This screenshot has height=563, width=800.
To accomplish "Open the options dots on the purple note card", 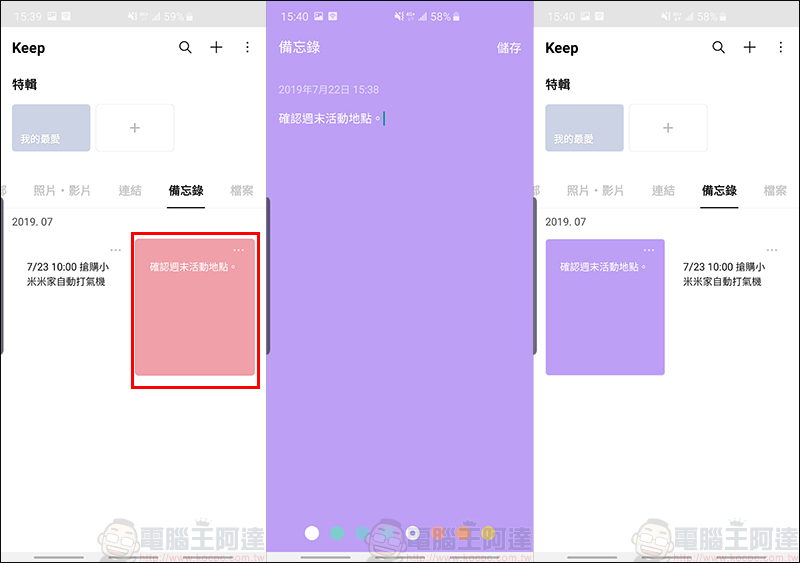I will point(649,250).
